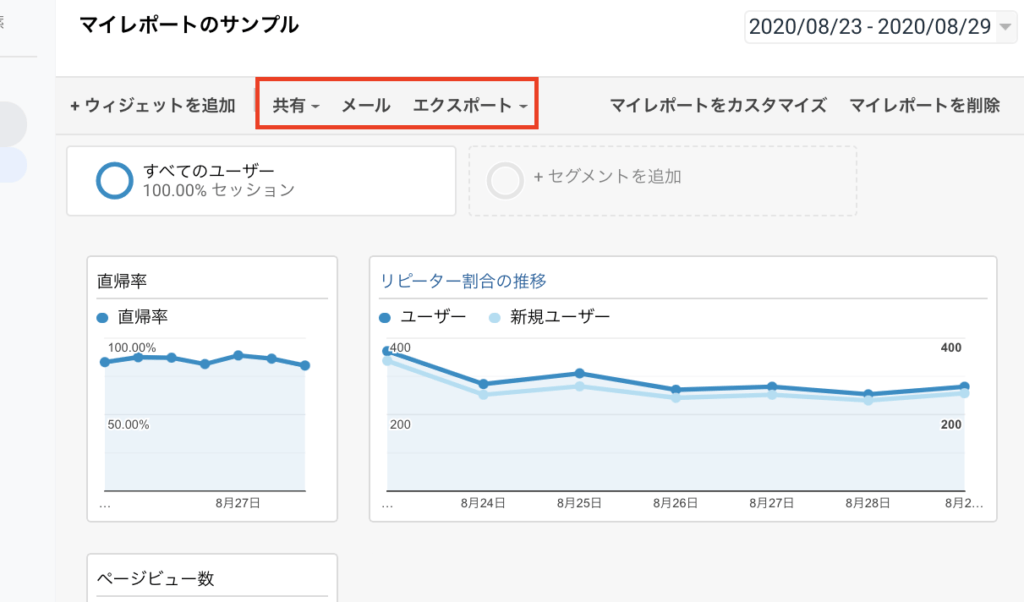The height and width of the screenshot is (602, 1024).
Task: Click マイレポートを削除
Action: [924, 105]
